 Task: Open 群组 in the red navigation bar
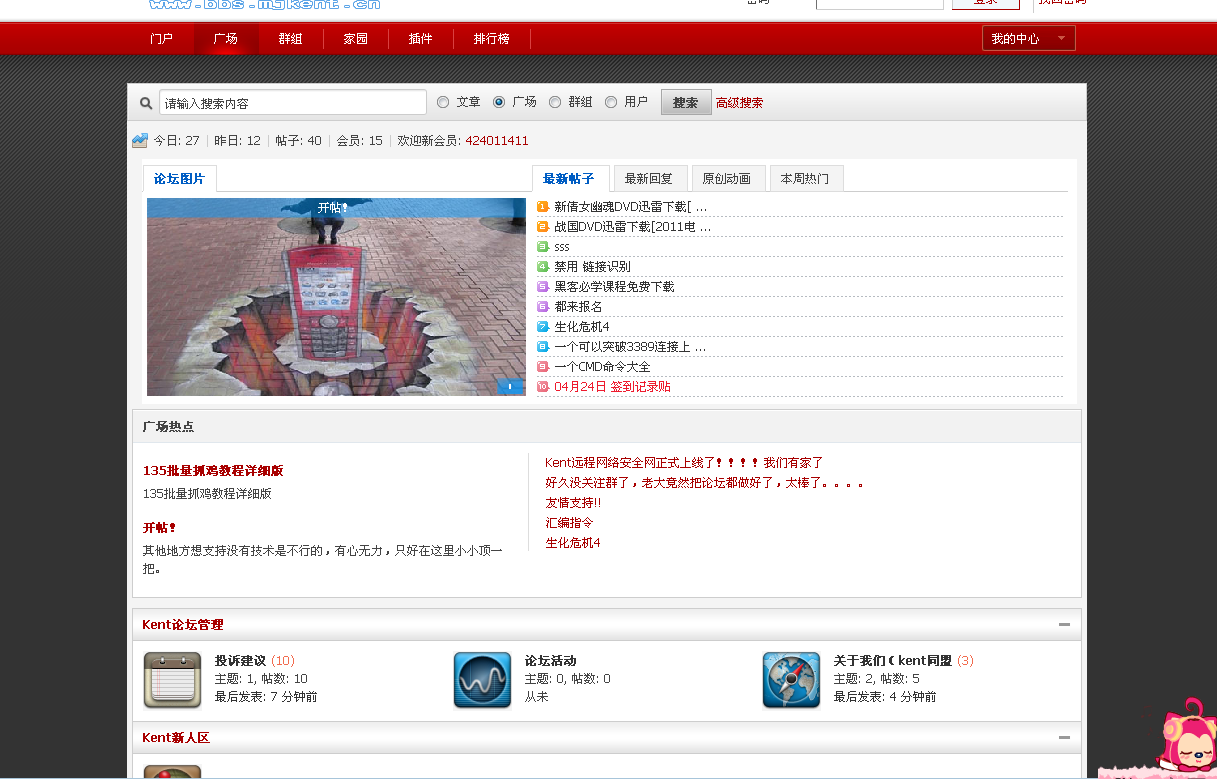(290, 39)
